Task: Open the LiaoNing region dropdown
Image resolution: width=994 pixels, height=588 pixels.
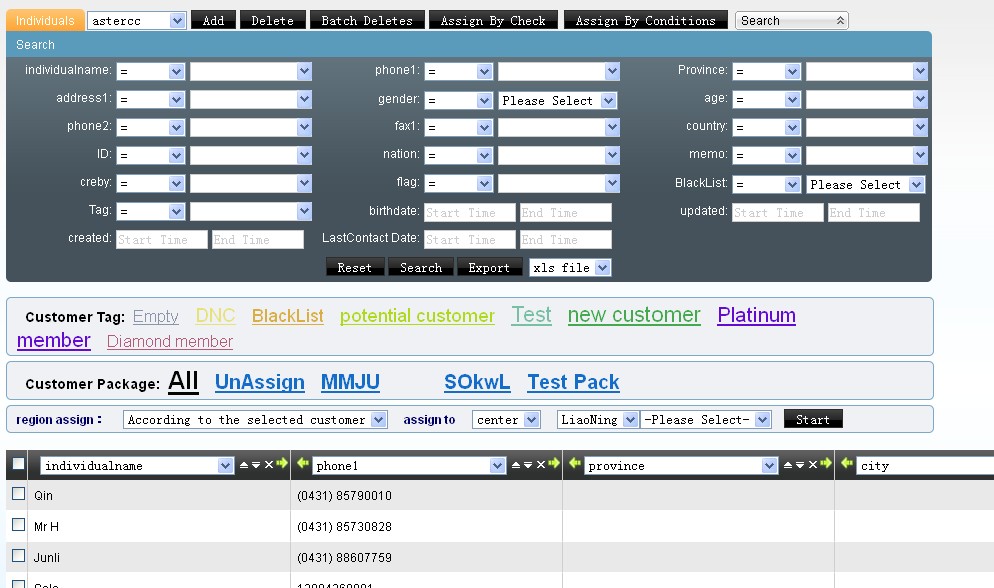Action: click(597, 420)
